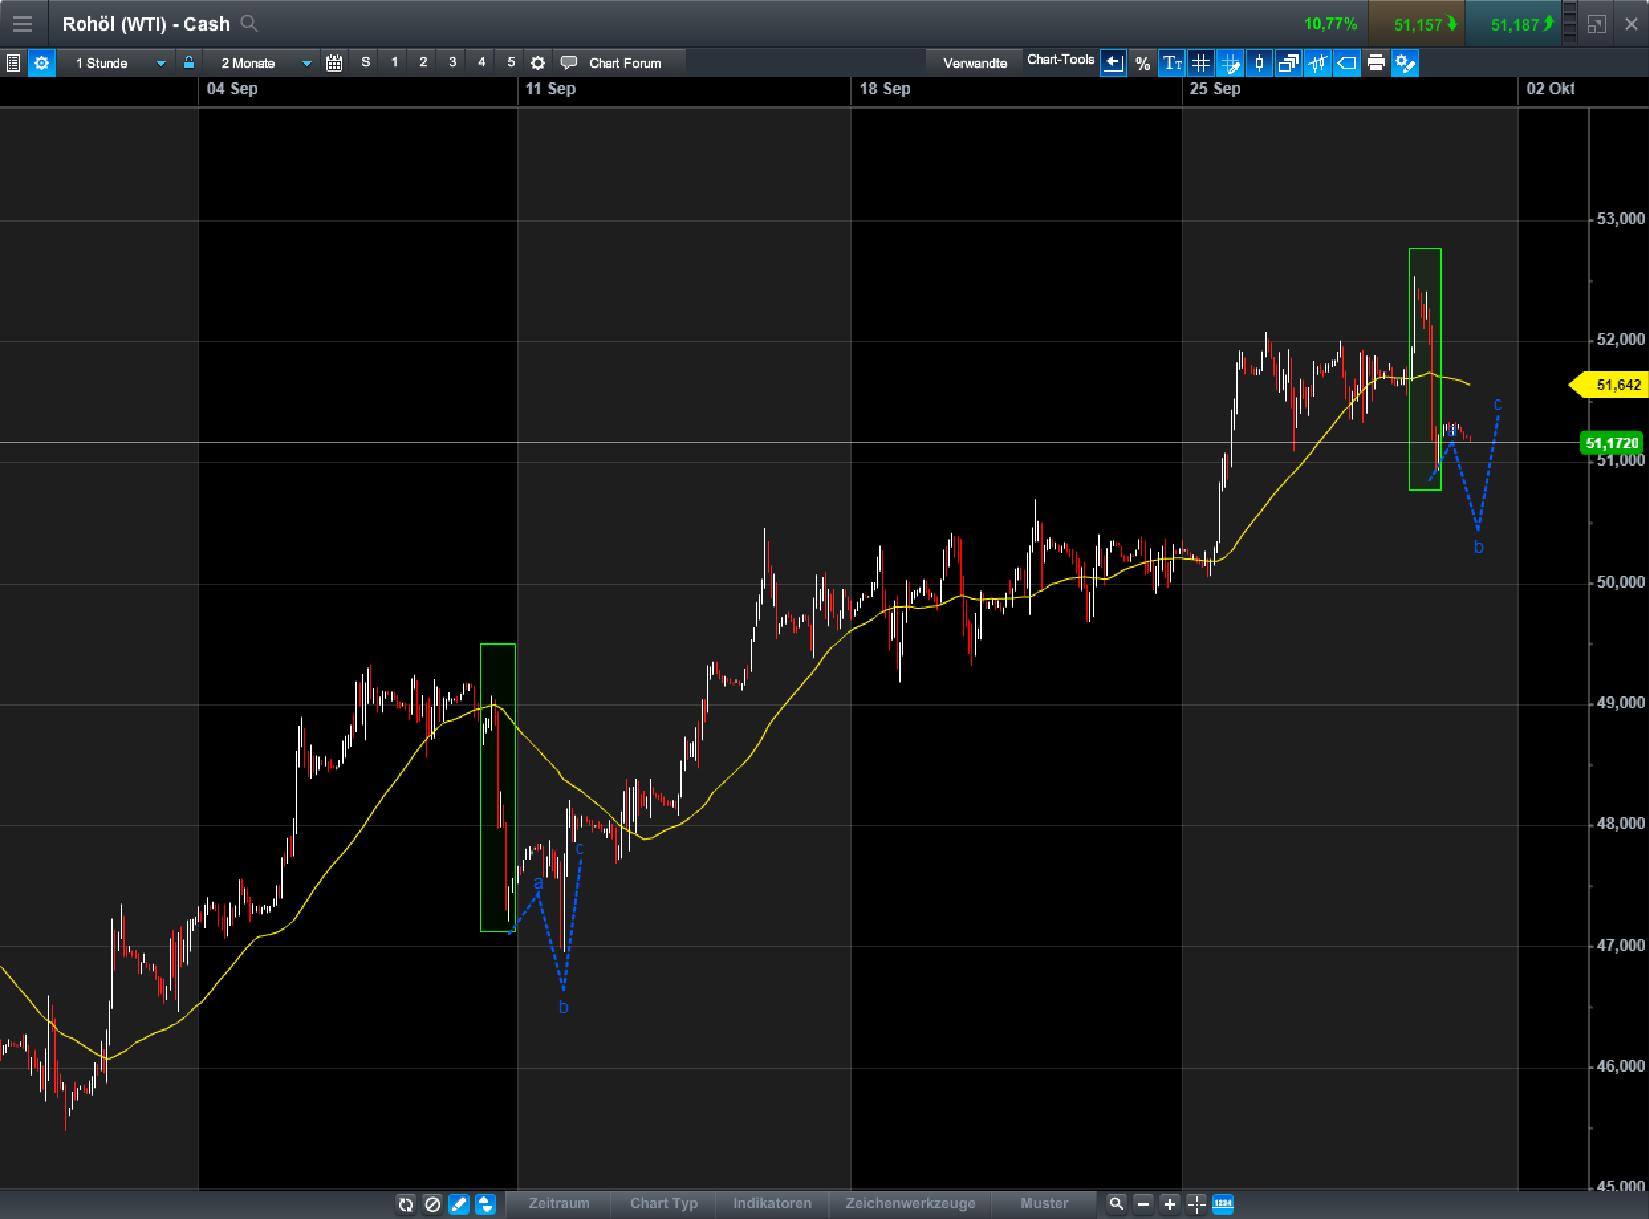
Task: Enable crosshair mode in the bottom toolbar
Action: tap(1196, 1205)
